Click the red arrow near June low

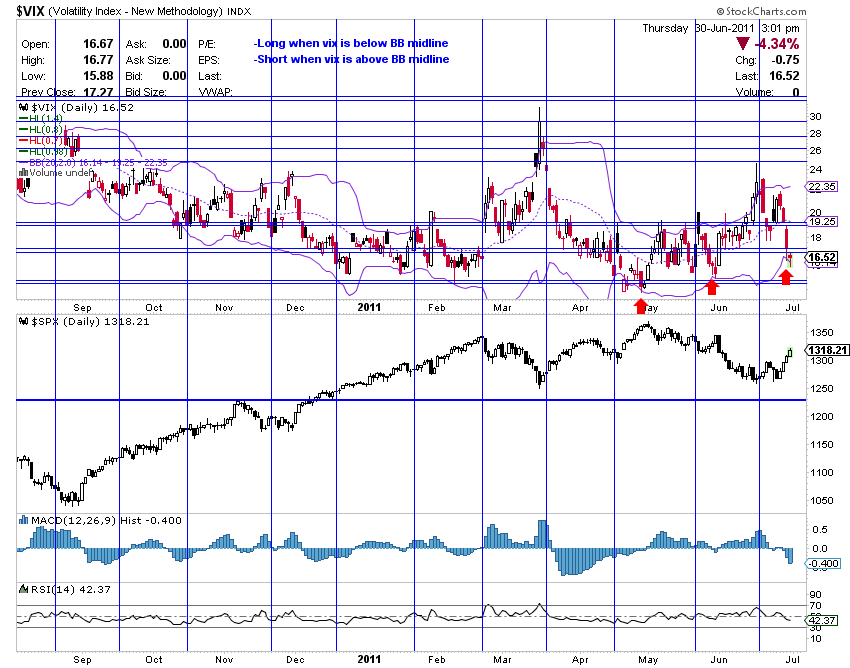pyautogui.click(x=711, y=288)
